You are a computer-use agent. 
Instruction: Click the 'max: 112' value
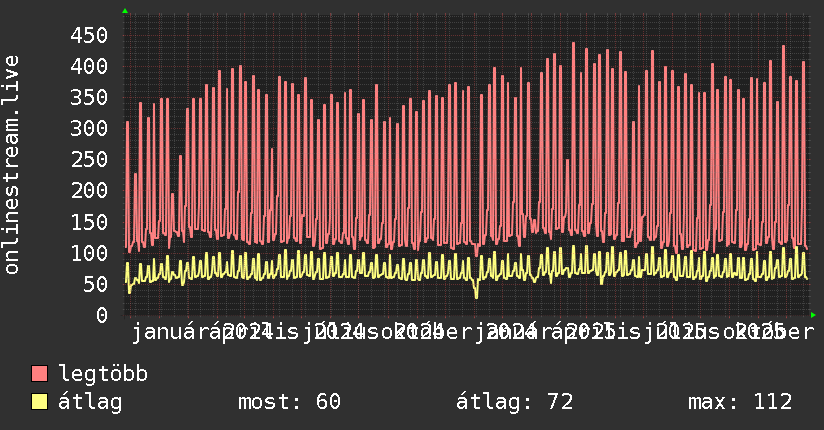740,402
